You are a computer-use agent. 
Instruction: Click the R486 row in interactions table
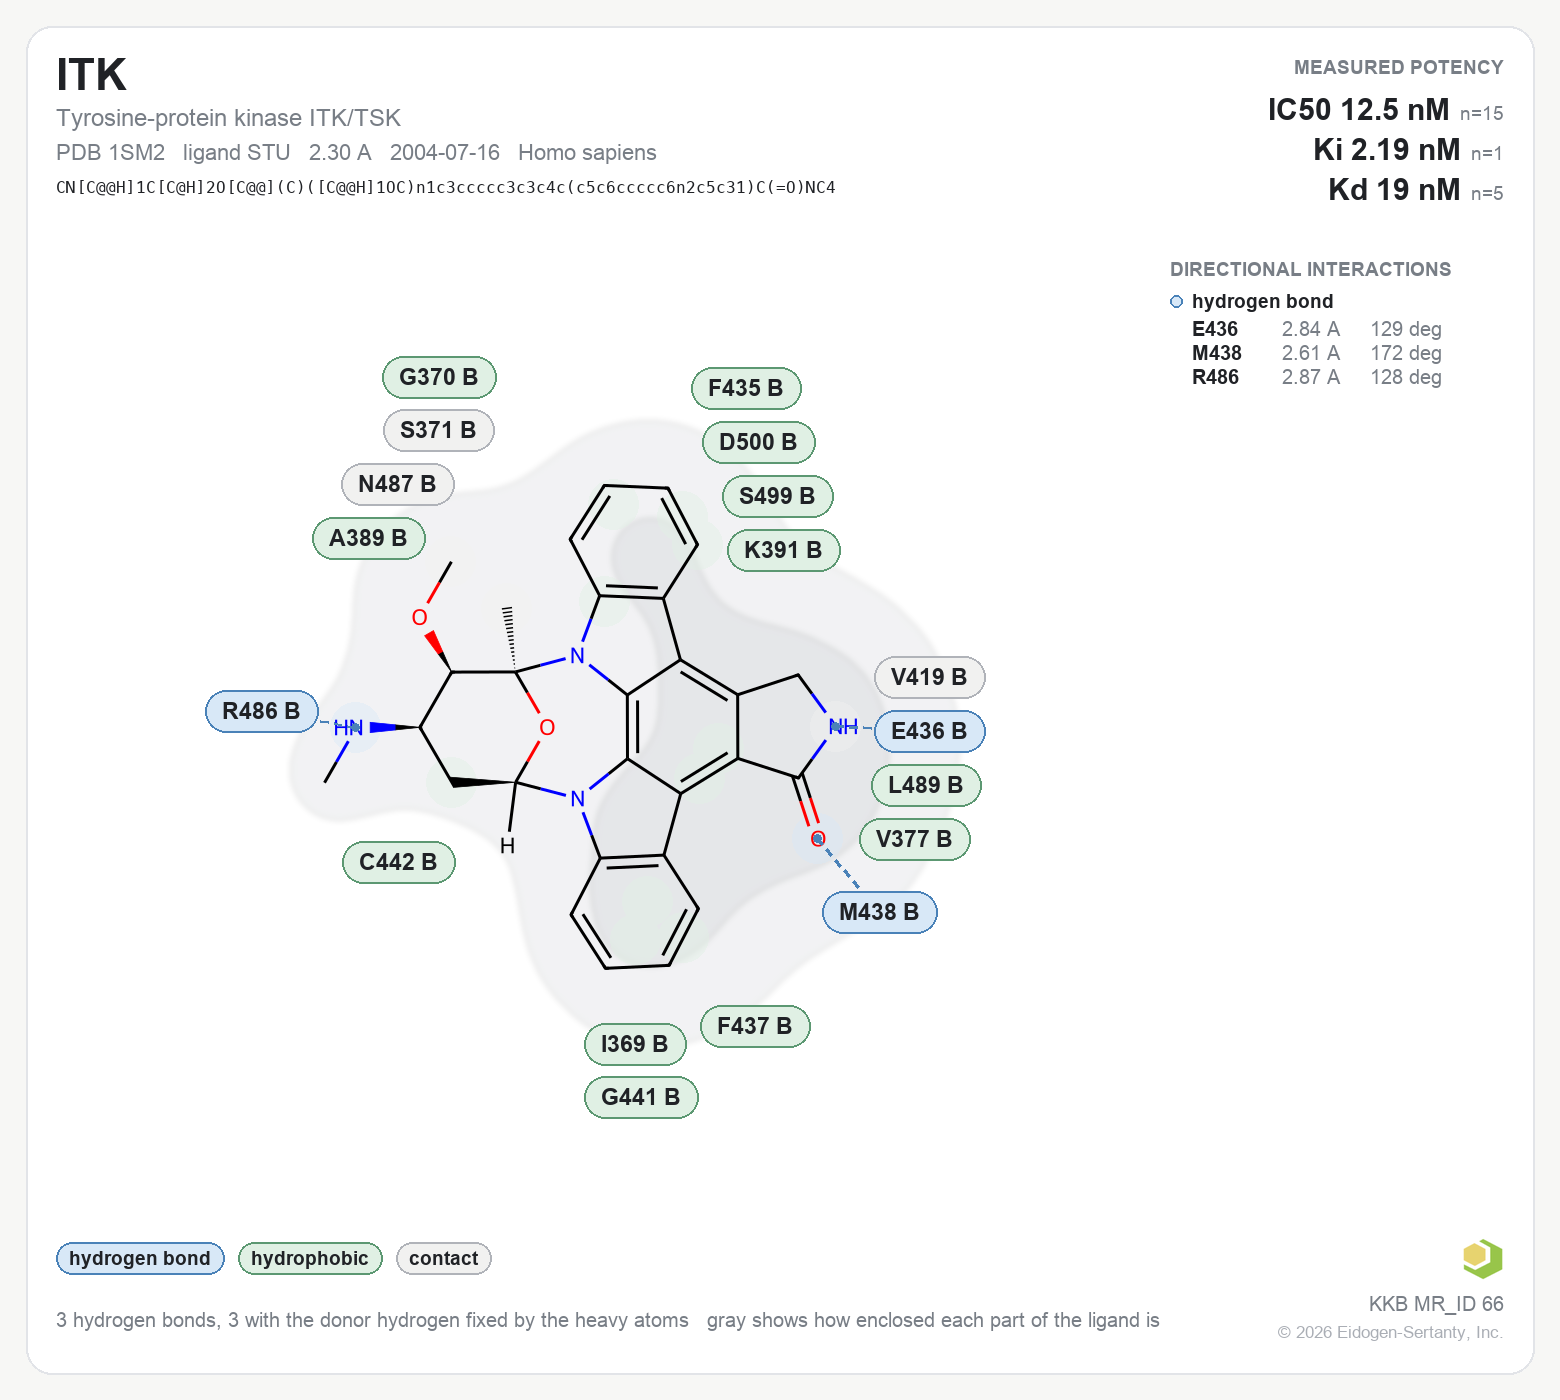click(1317, 377)
